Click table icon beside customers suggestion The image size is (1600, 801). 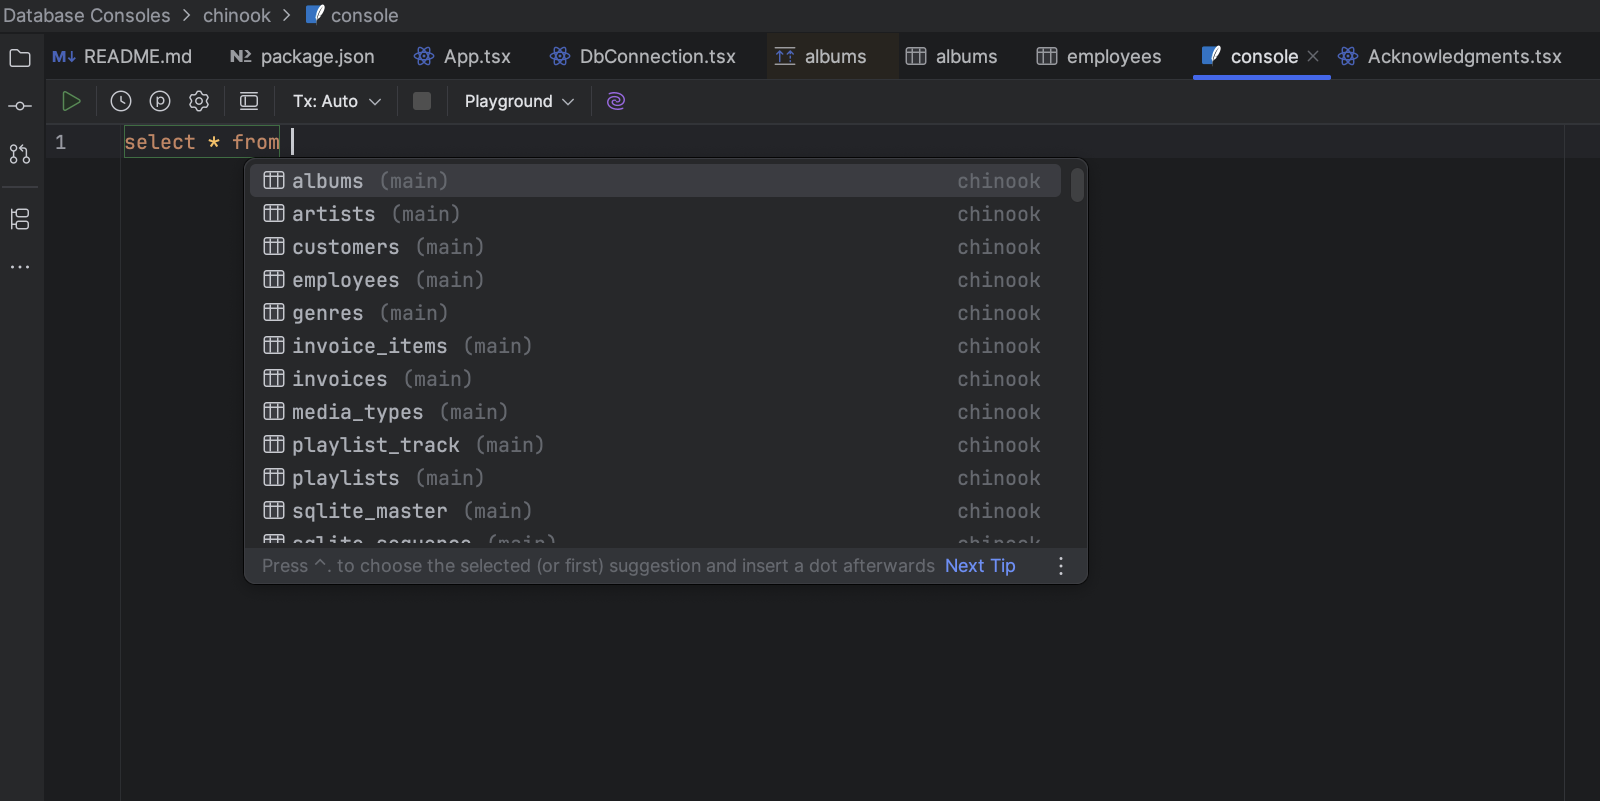point(274,246)
